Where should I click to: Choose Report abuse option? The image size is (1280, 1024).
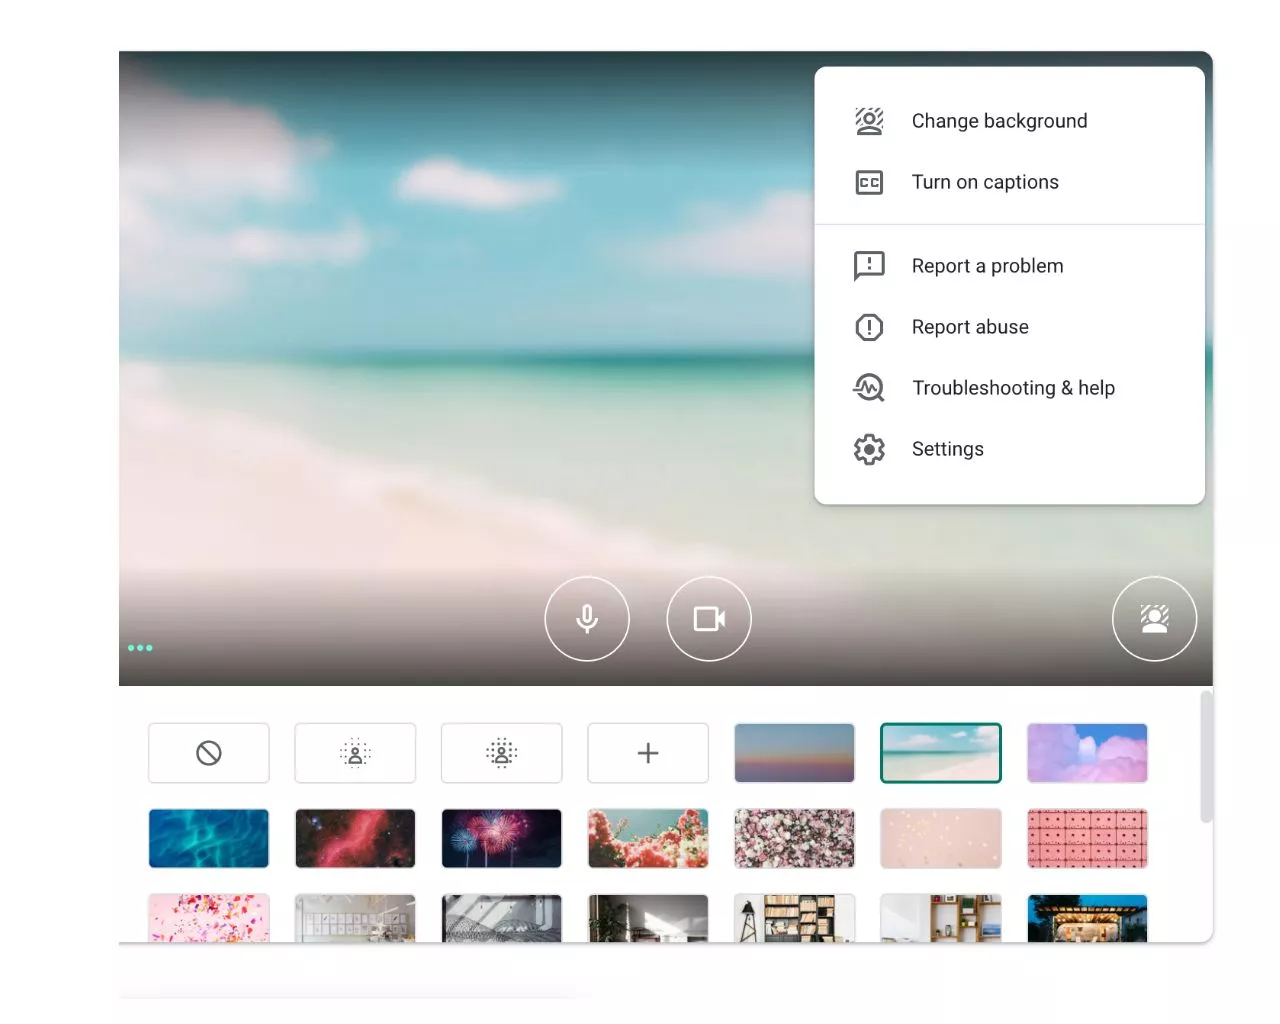click(x=969, y=327)
